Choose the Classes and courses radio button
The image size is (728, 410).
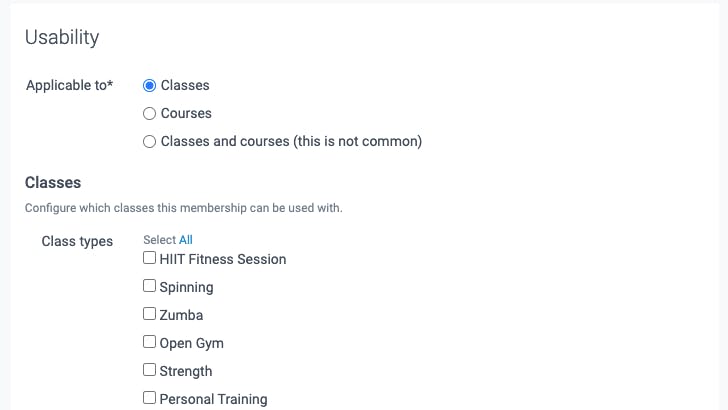tap(150, 141)
